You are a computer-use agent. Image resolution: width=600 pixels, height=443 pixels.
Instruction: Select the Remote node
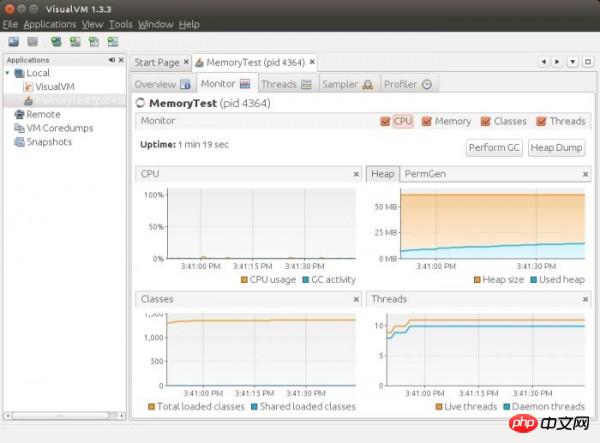[x=43, y=114]
